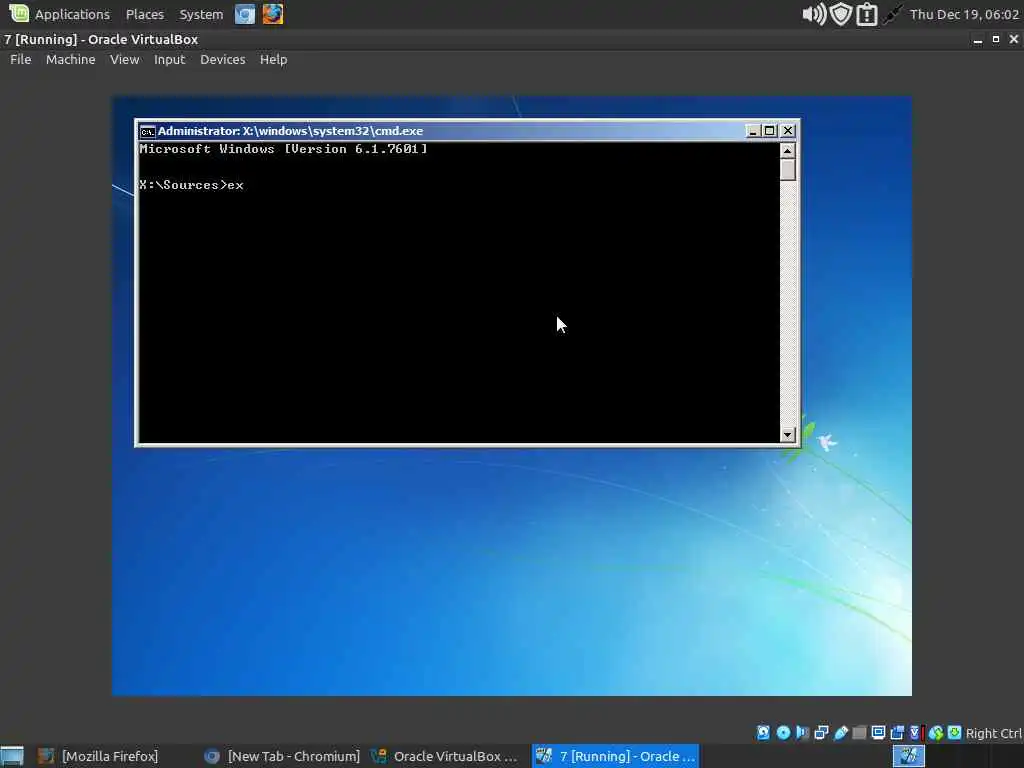
Task: Open the System menu
Action: point(201,14)
